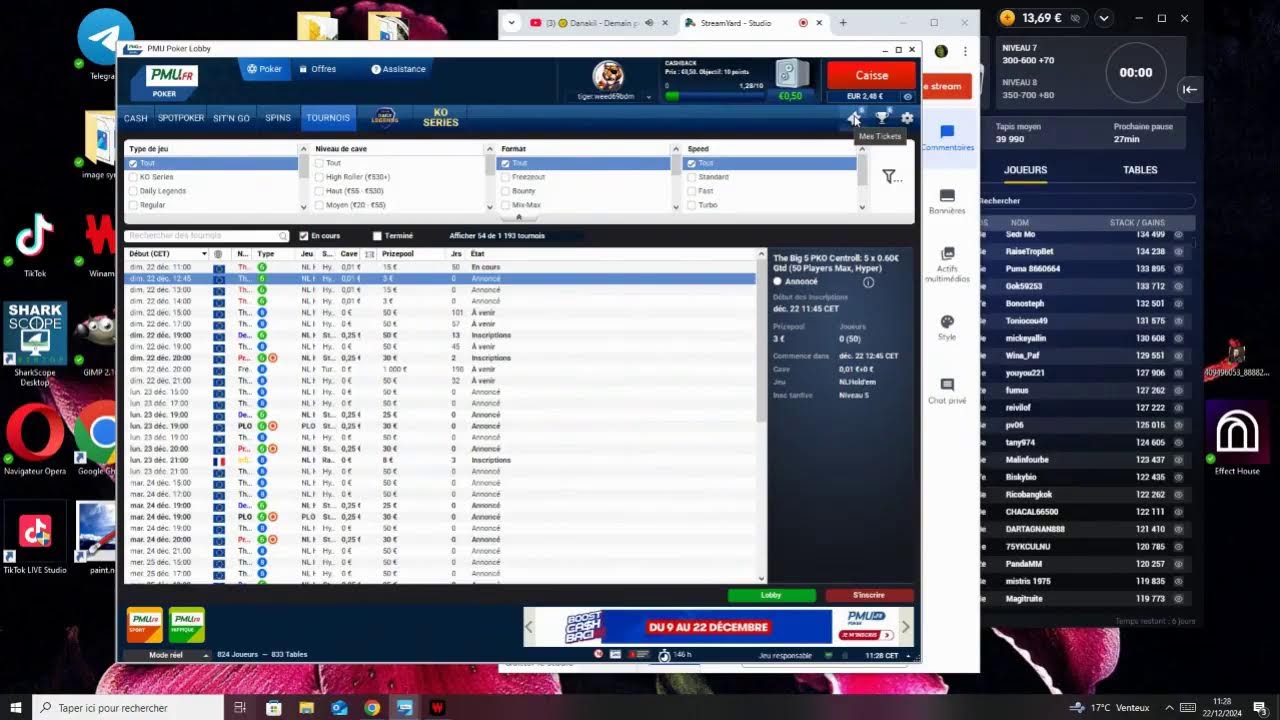Check the Daily Legends filter
Screen dimensions: 1280x720
click(x=133, y=191)
